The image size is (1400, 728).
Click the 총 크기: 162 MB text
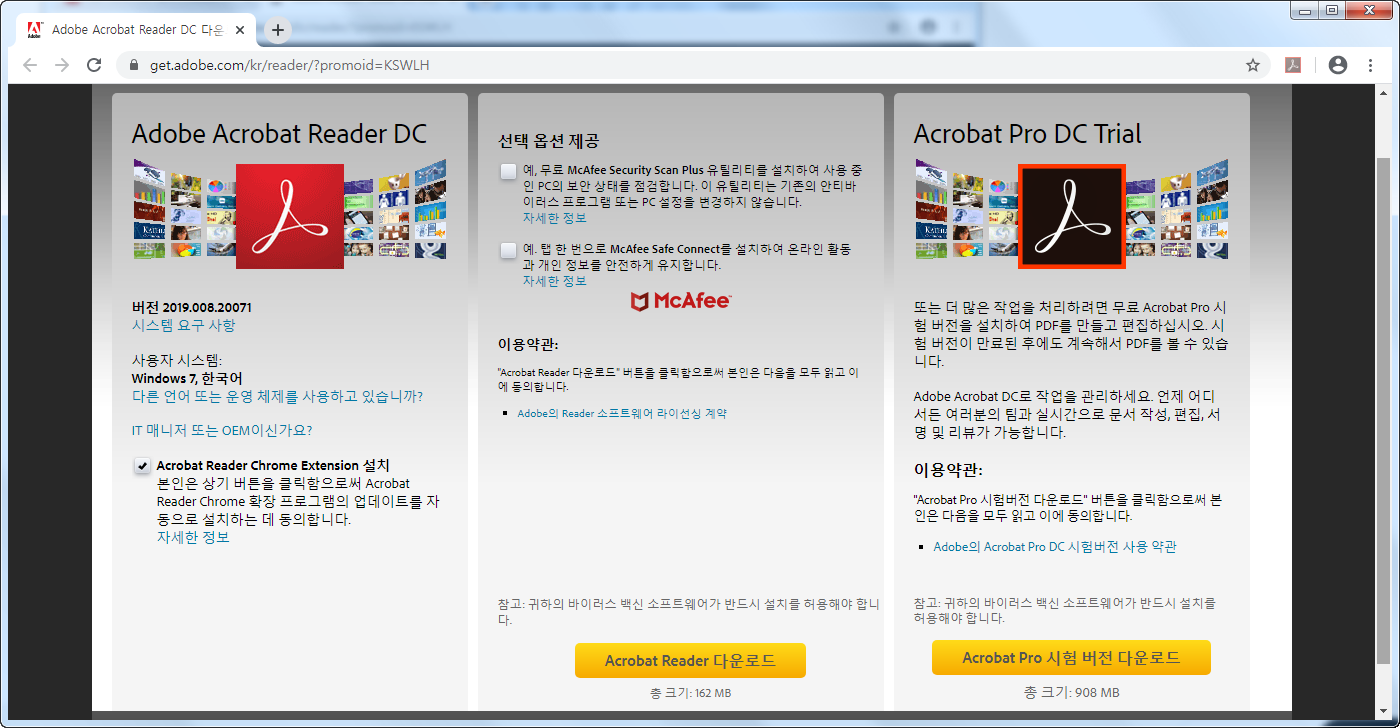click(x=690, y=693)
